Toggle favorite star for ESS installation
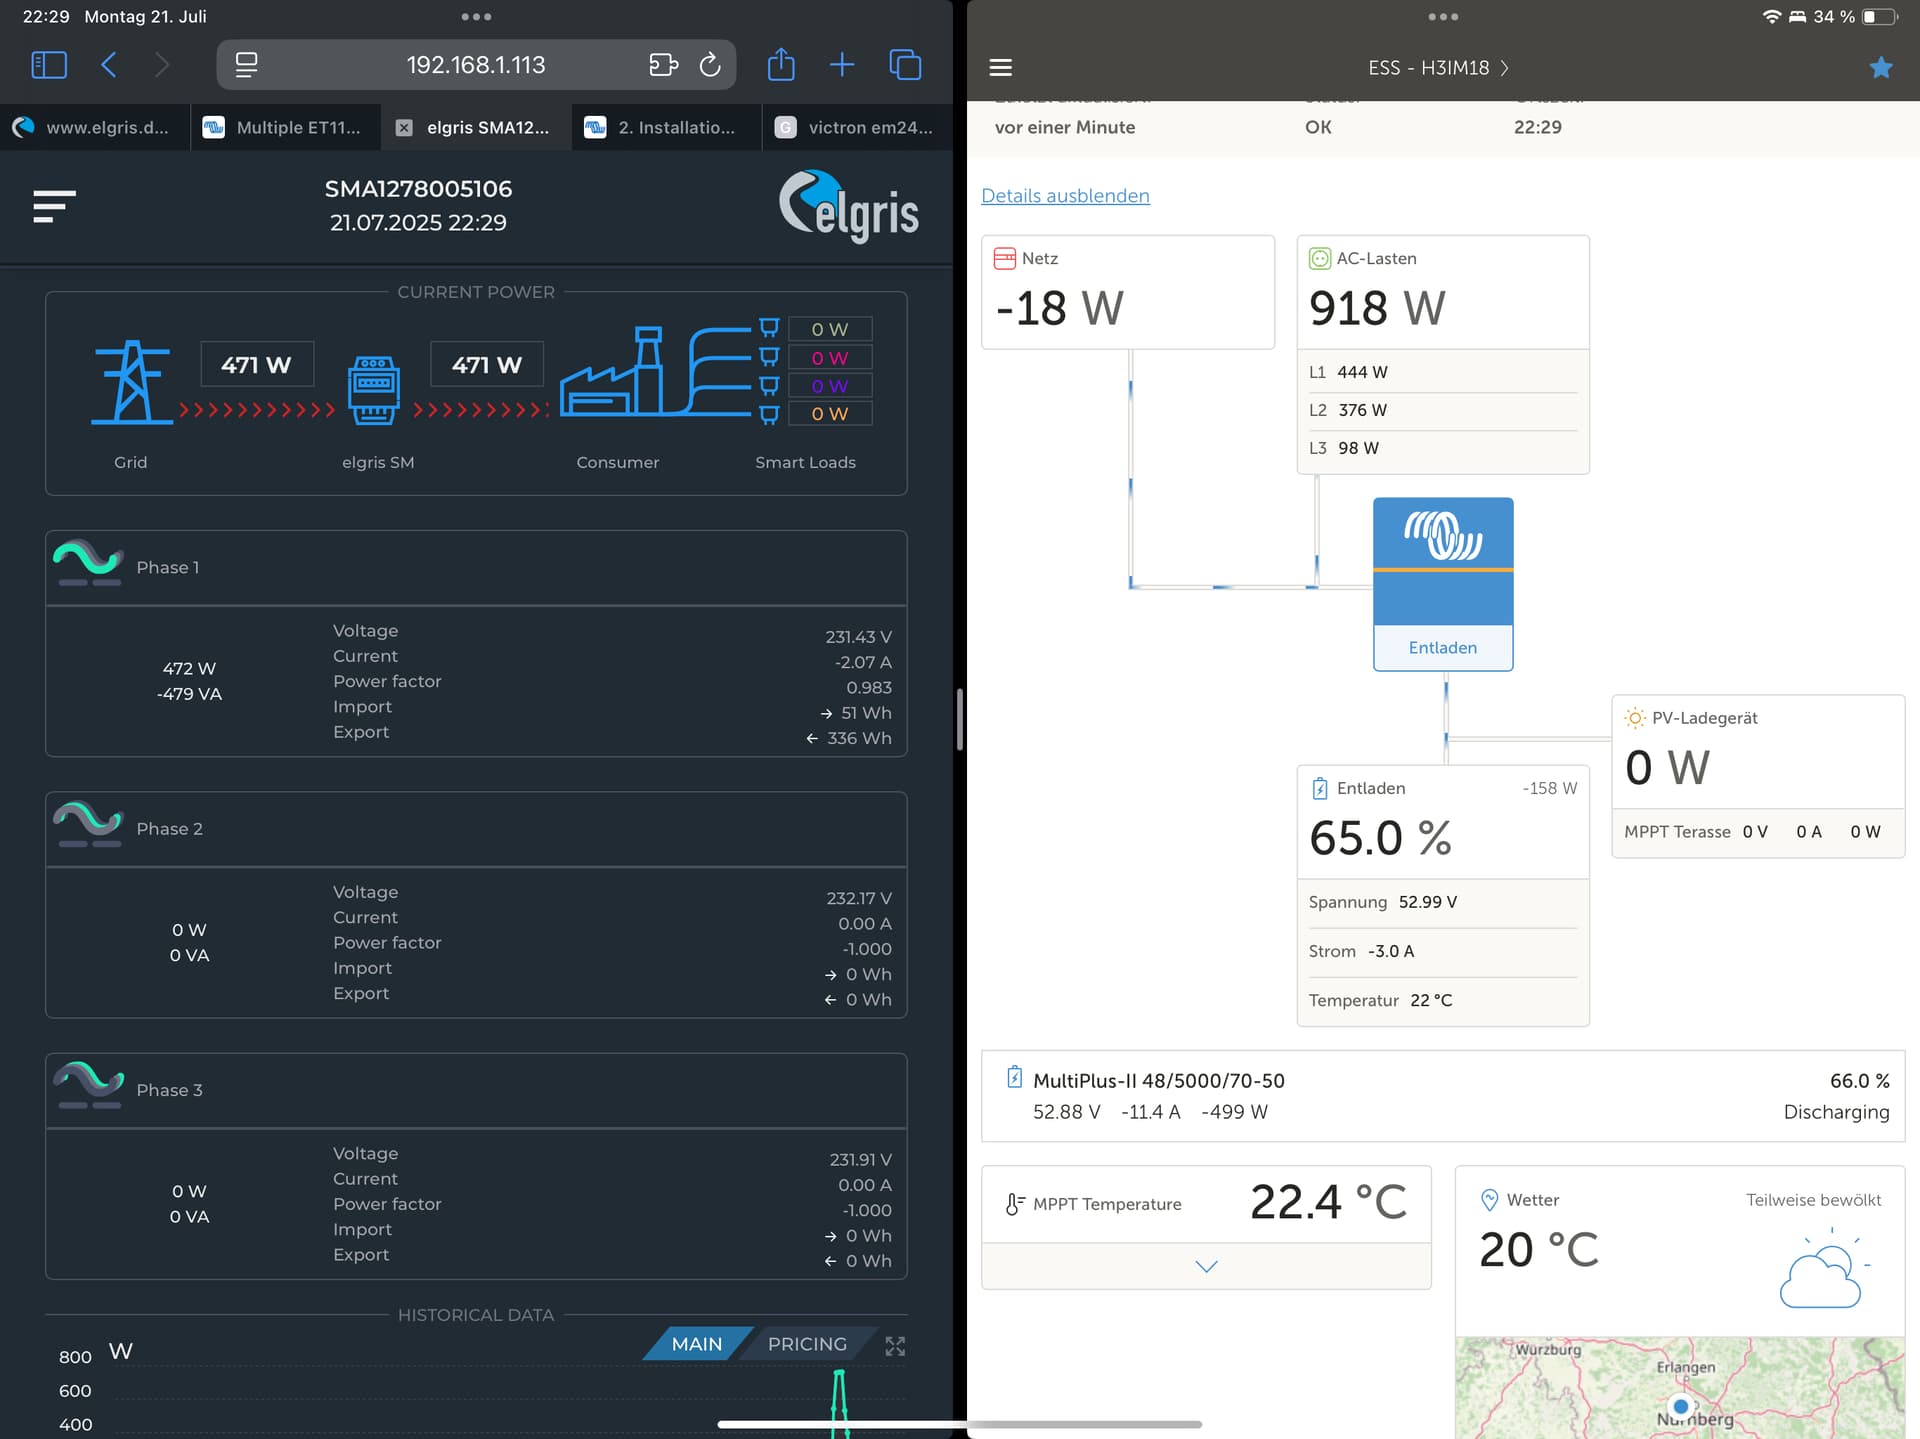Image resolution: width=1920 pixels, height=1439 pixels. click(x=1880, y=68)
